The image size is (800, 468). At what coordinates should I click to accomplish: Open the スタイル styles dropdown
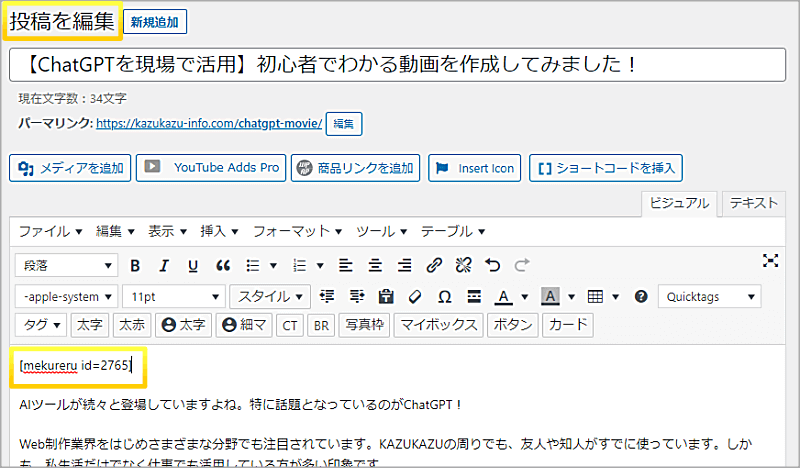coord(270,297)
